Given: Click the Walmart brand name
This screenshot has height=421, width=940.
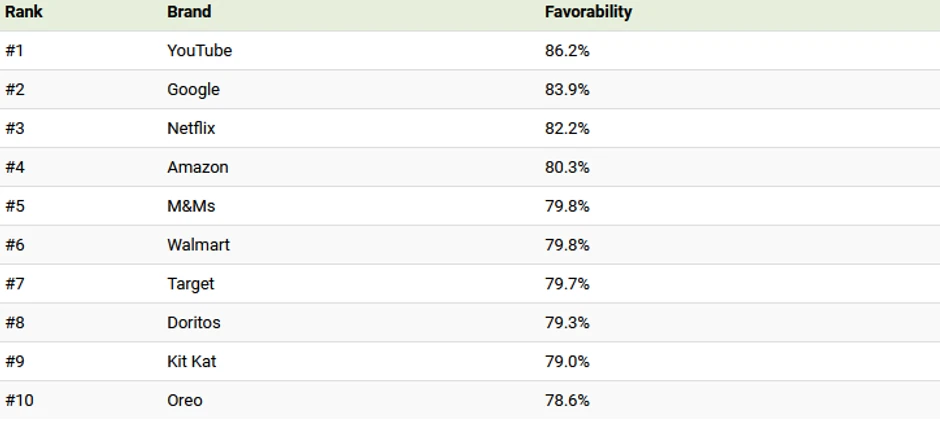Looking at the screenshot, I should pos(199,245).
